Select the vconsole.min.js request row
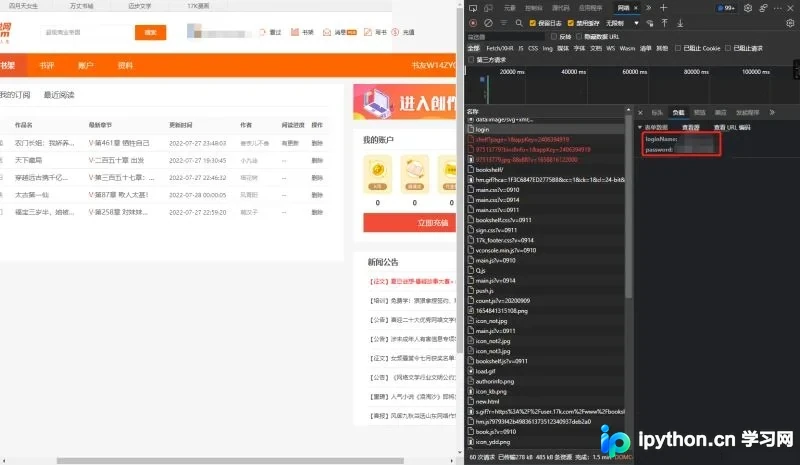 pos(545,251)
